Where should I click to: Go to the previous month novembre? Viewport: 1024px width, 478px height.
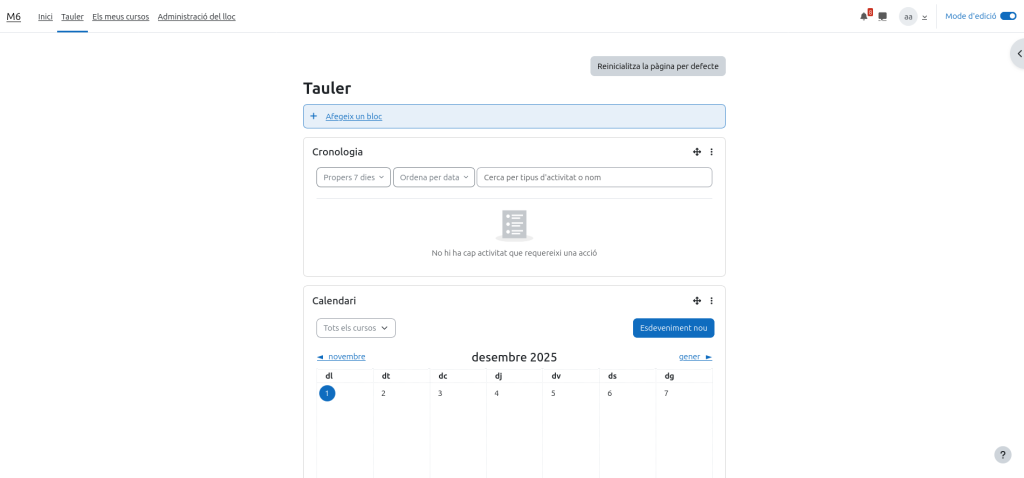341,357
